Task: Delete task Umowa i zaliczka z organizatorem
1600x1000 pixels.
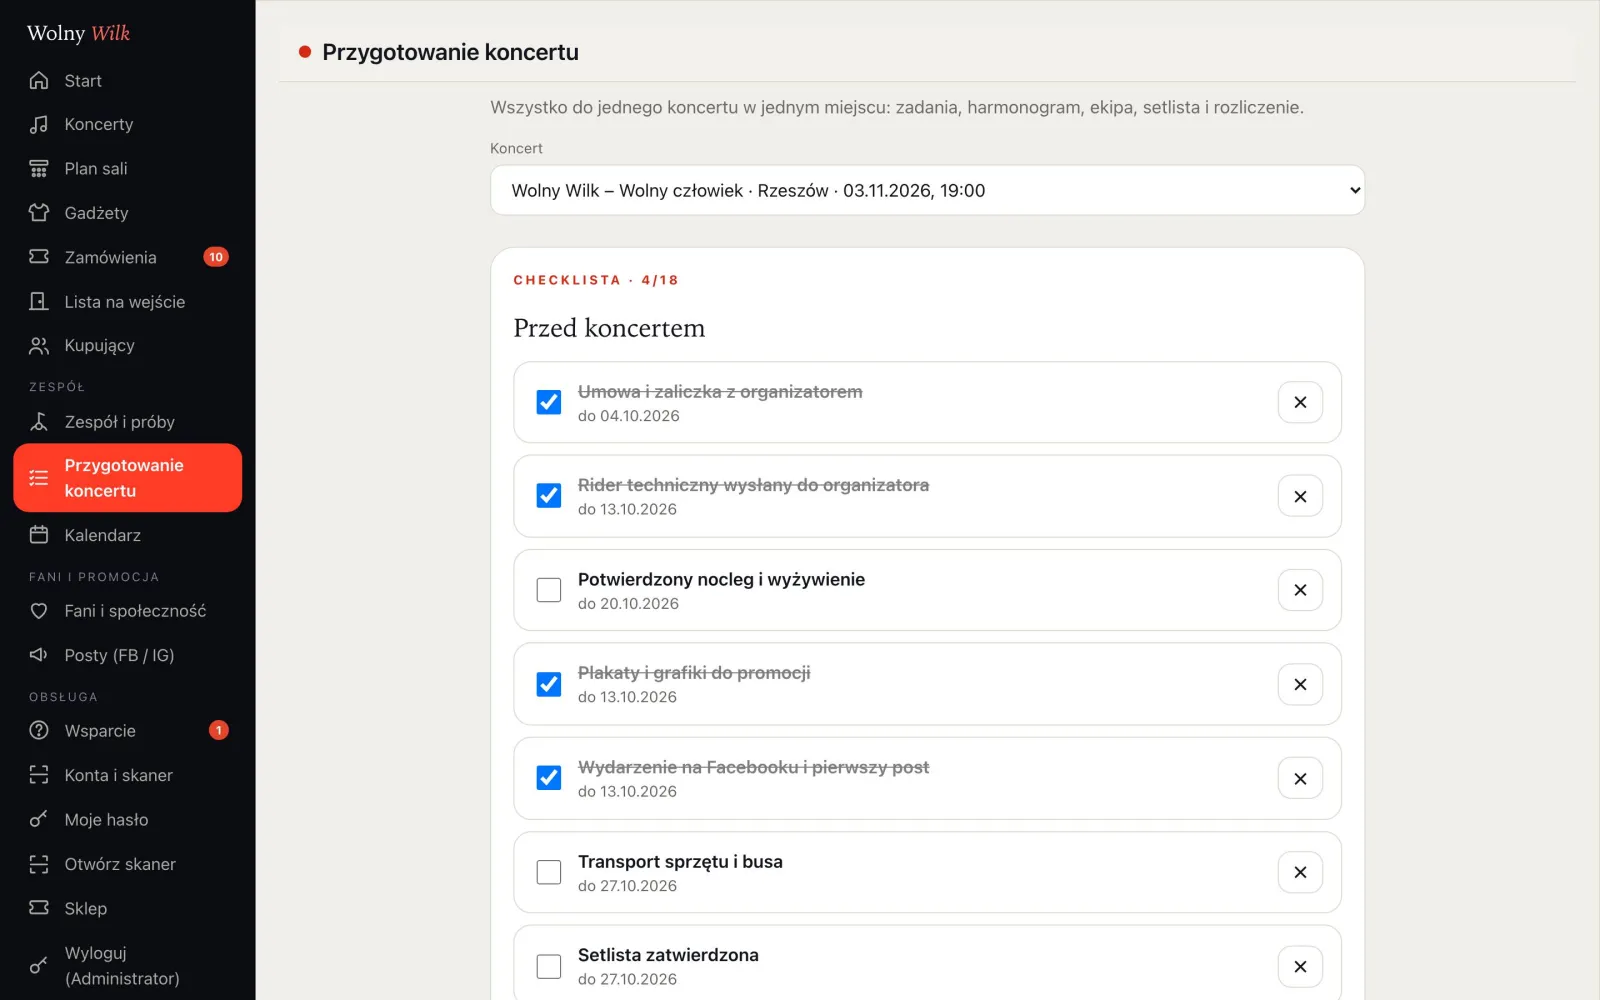Action: tap(1300, 402)
